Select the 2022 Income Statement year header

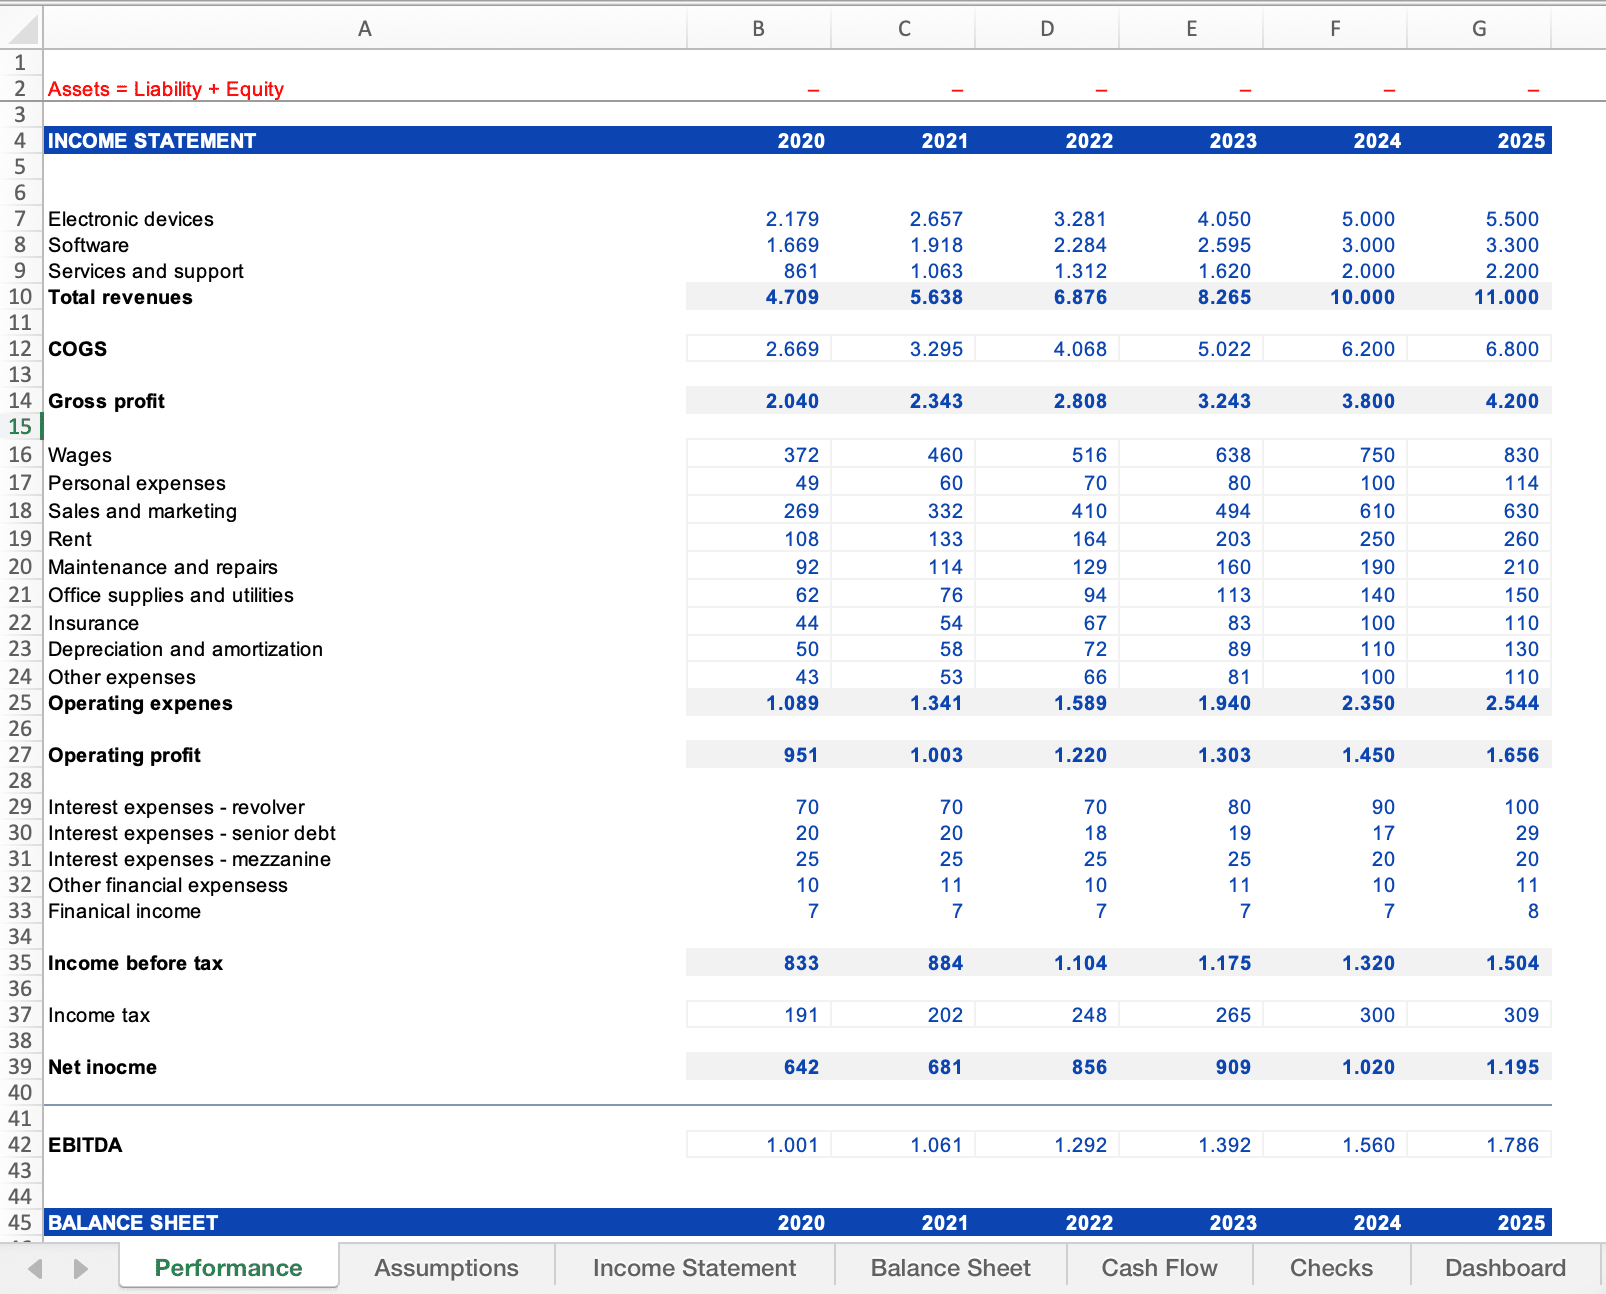coord(1047,141)
